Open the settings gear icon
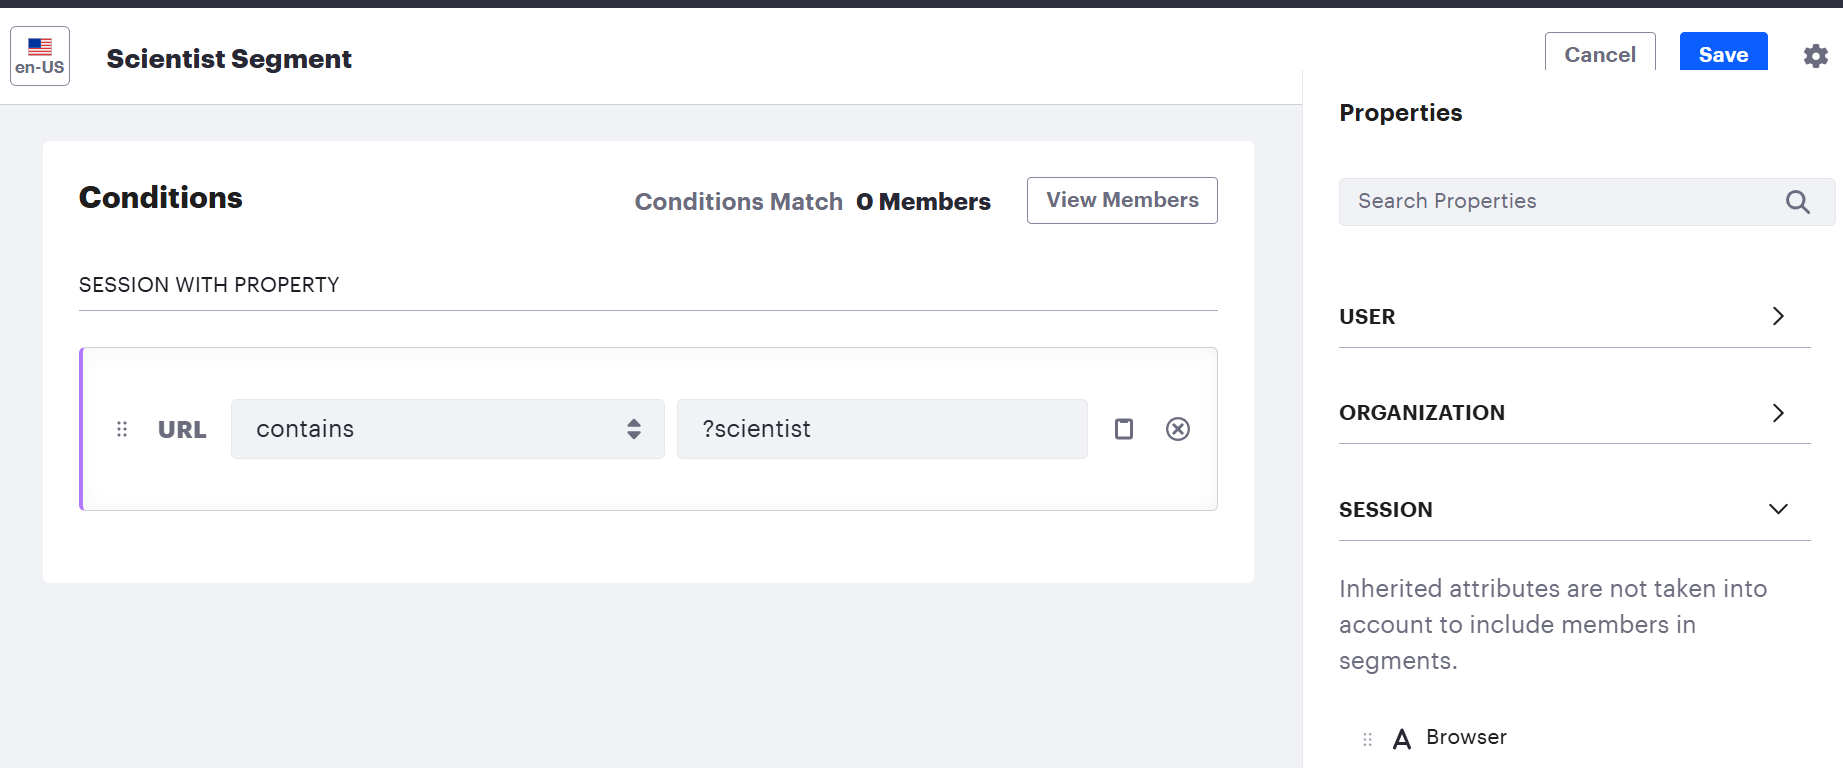Image resolution: width=1843 pixels, height=768 pixels. coord(1815,56)
